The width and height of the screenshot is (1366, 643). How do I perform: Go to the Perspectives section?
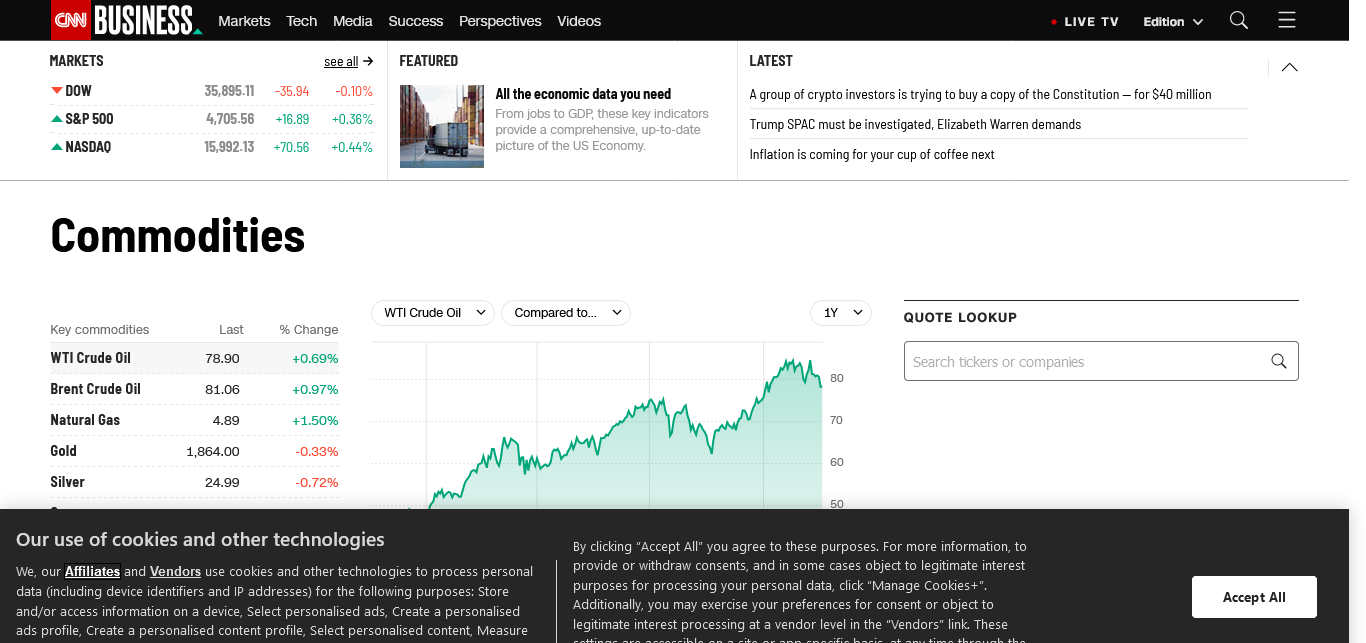(500, 21)
